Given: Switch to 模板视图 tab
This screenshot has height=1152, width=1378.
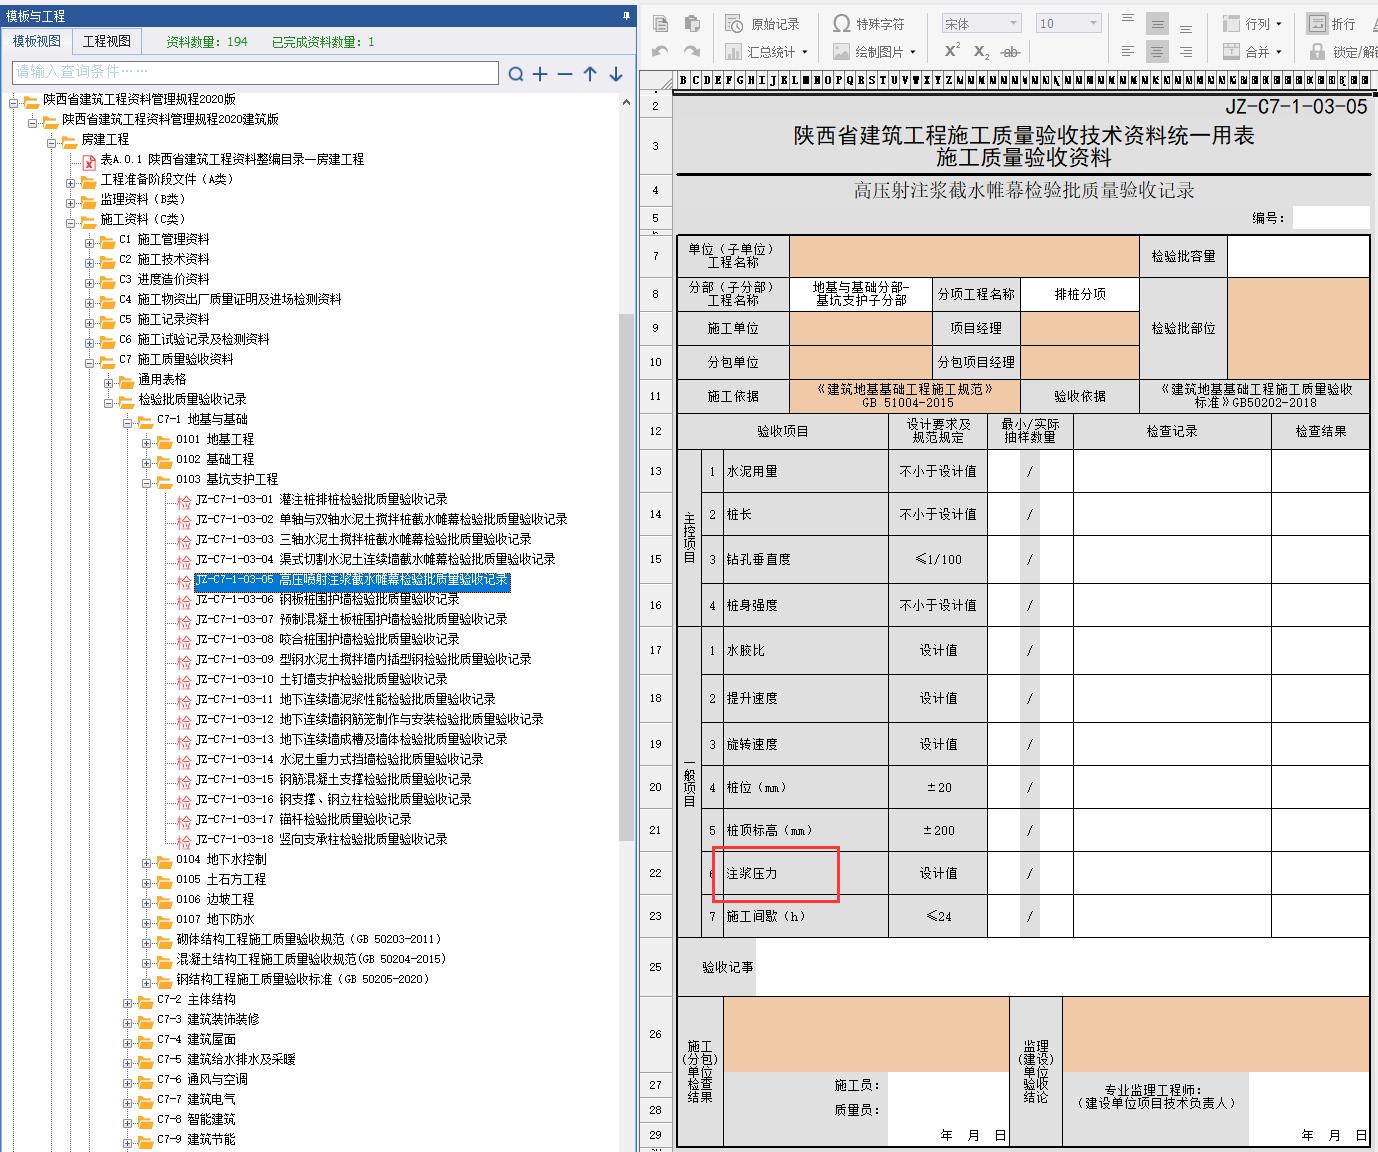Looking at the screenshot, I should (x=37, y=41).
